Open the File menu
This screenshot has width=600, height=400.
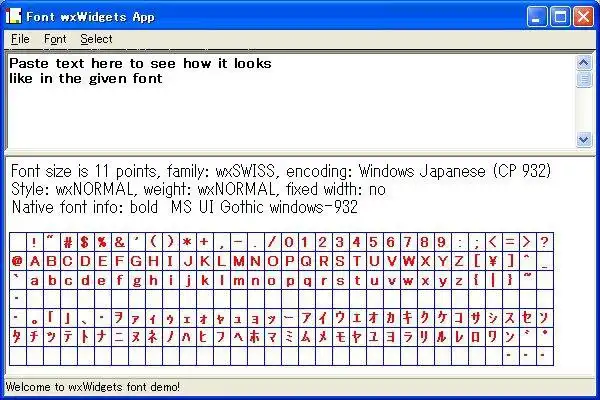20,39
